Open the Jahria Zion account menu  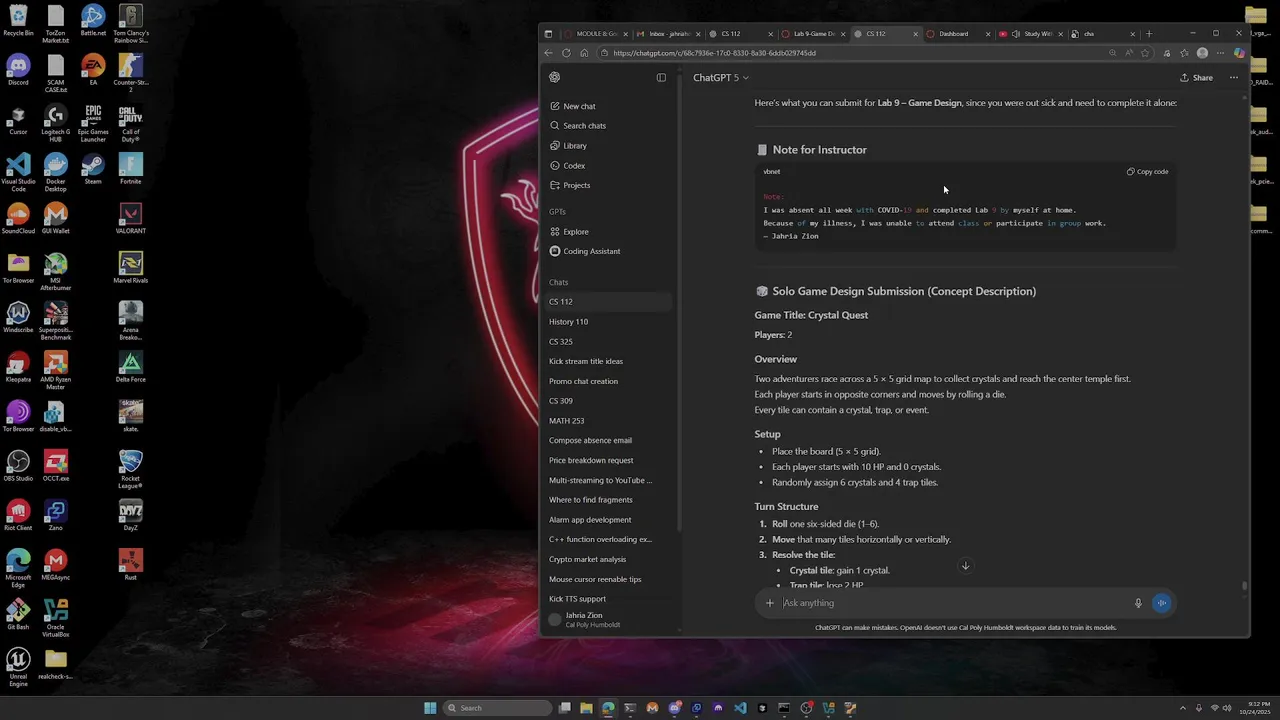609,620
